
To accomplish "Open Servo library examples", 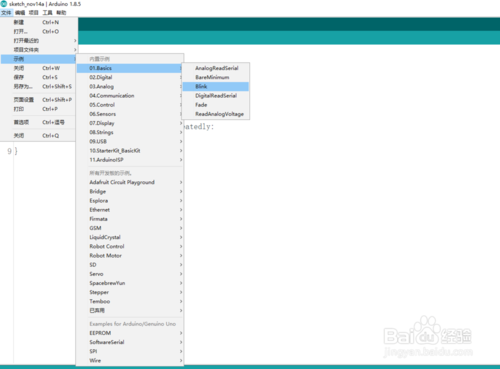I will pyautogui.click(x=130, y=274).
